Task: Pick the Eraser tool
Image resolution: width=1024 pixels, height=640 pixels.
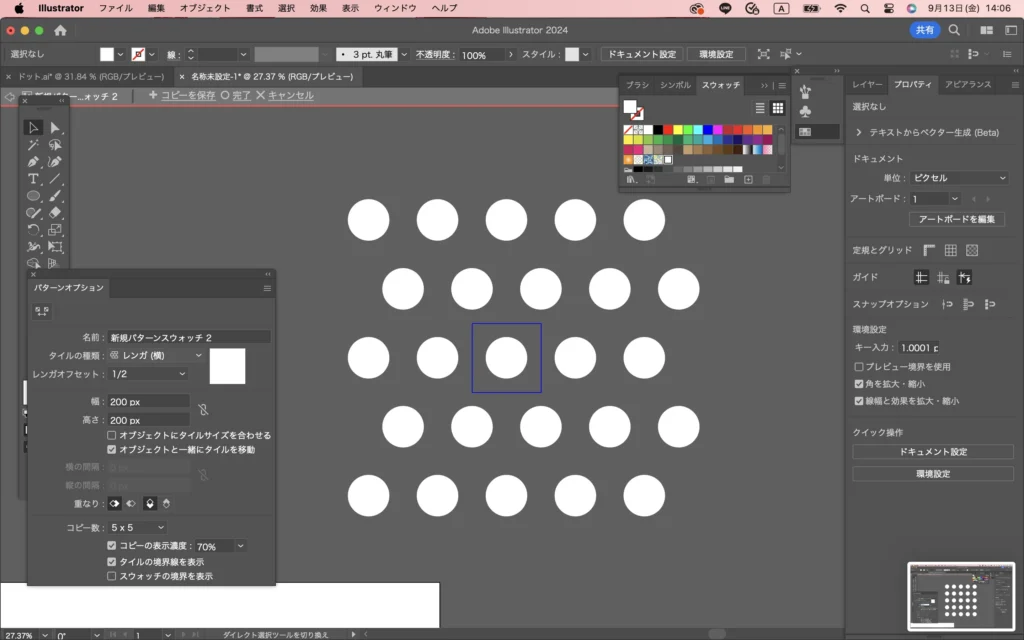Action: (55, 212)
